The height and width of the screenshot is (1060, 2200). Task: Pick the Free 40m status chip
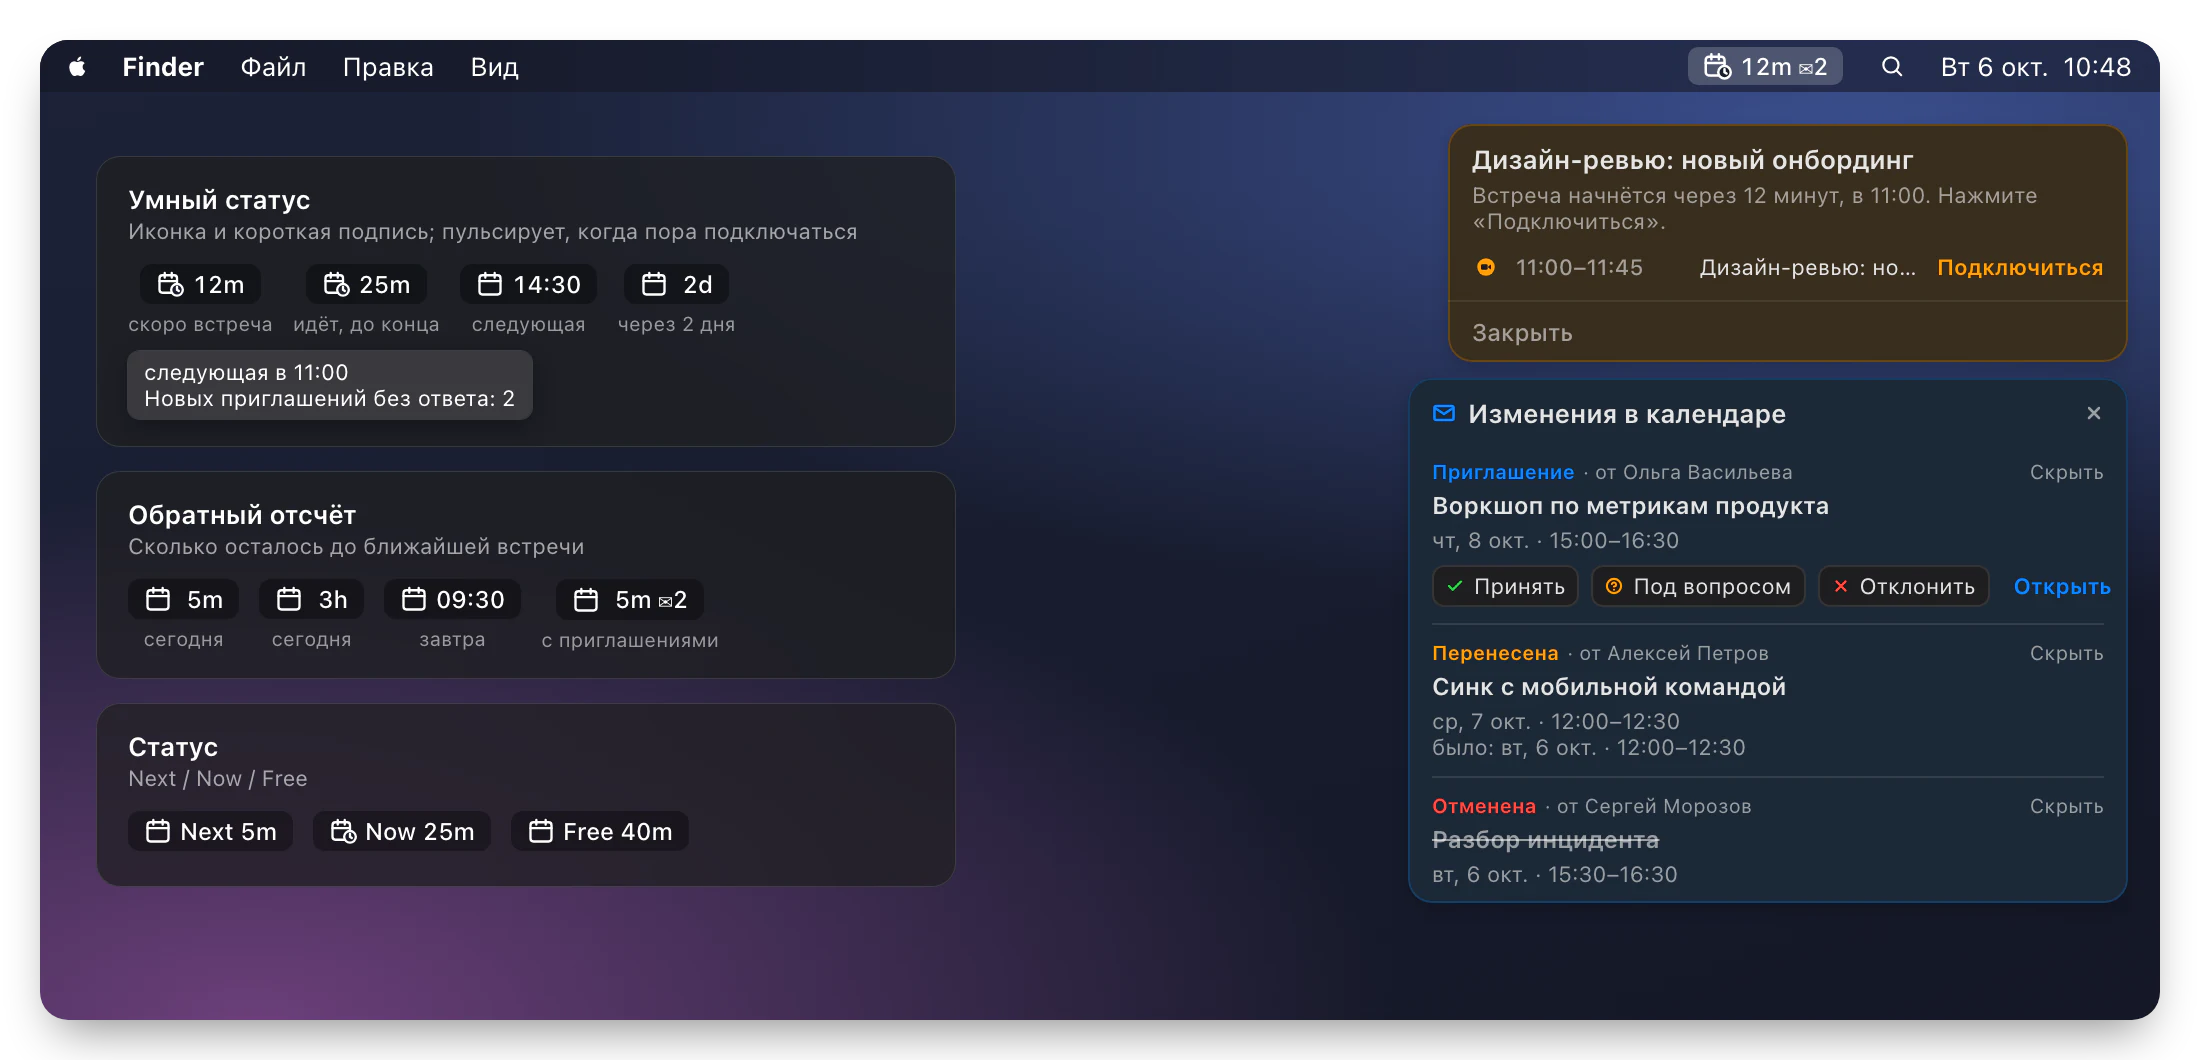pos(600,832)
